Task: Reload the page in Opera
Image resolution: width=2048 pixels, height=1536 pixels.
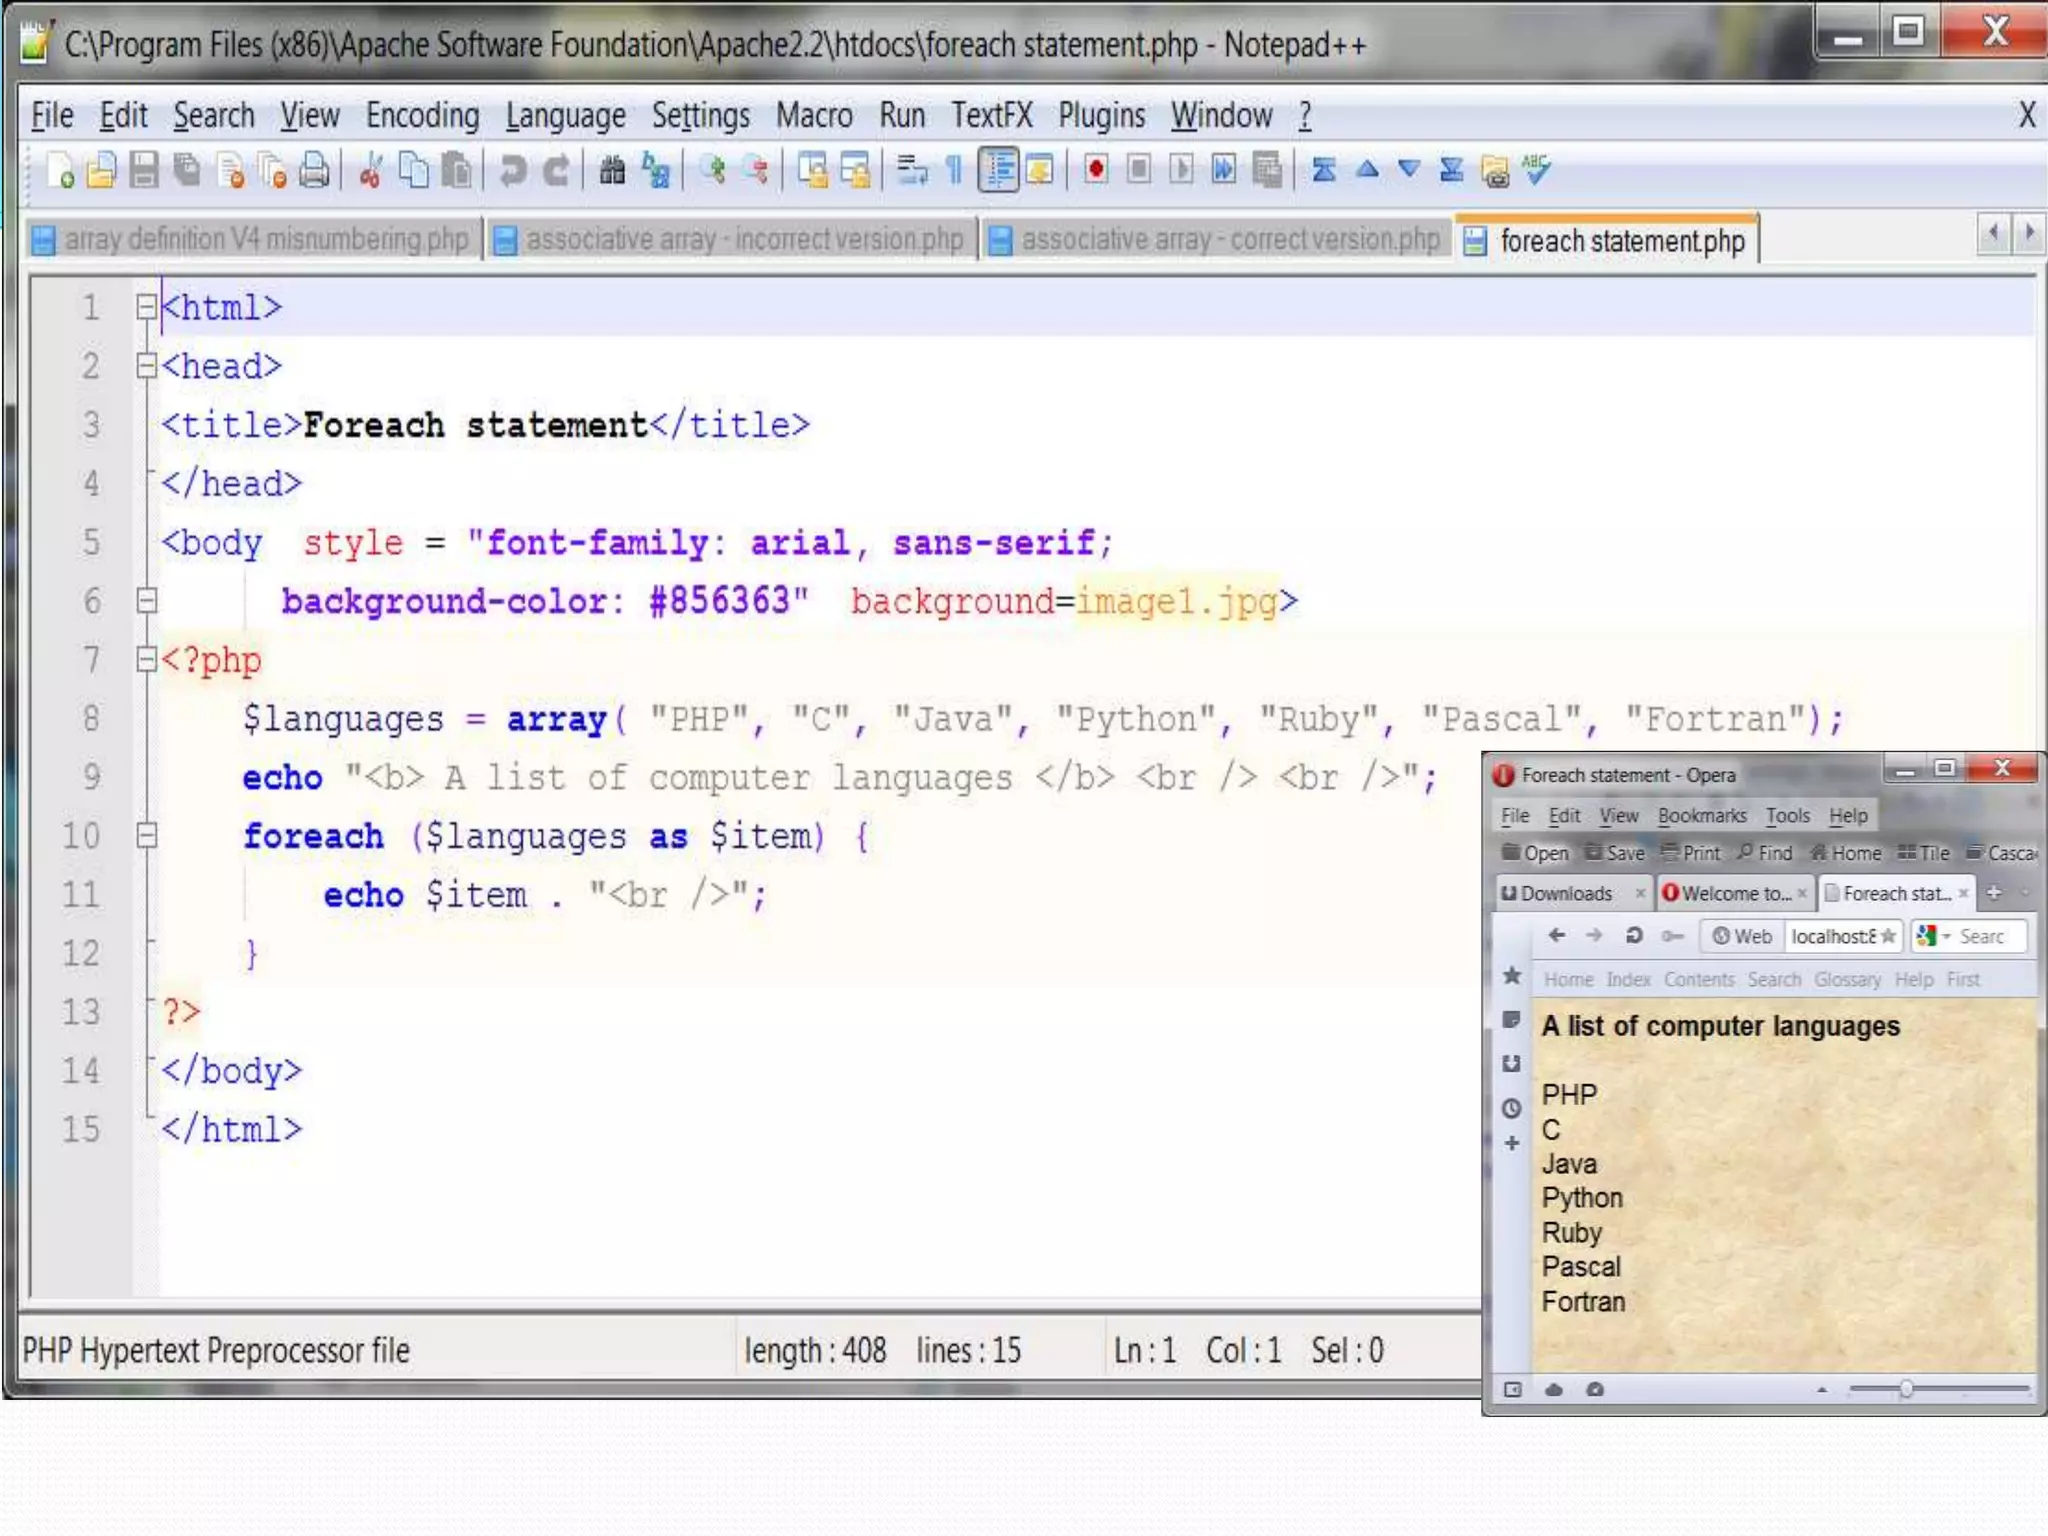Action: coord(1634,936)
